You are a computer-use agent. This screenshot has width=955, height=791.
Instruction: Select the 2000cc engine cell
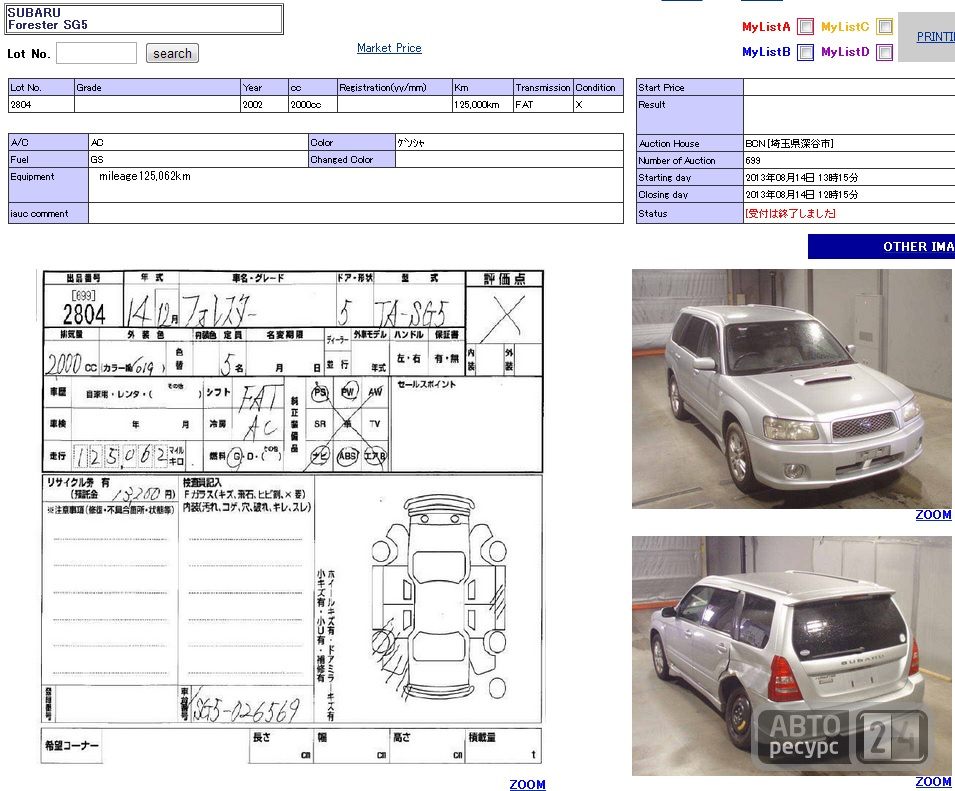click(313, 104)
